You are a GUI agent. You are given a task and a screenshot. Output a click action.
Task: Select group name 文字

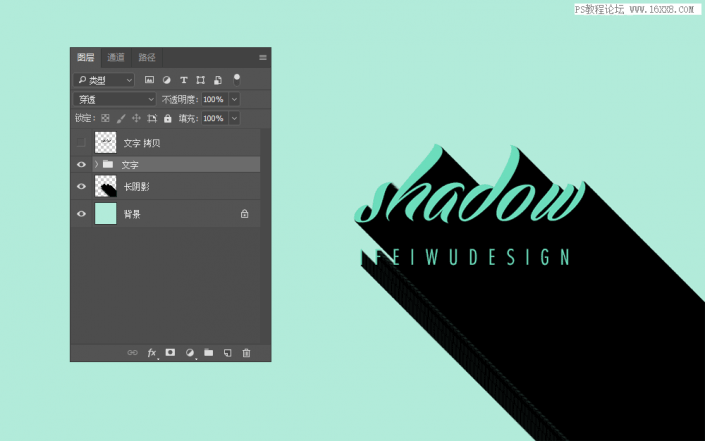pos(130,165)
